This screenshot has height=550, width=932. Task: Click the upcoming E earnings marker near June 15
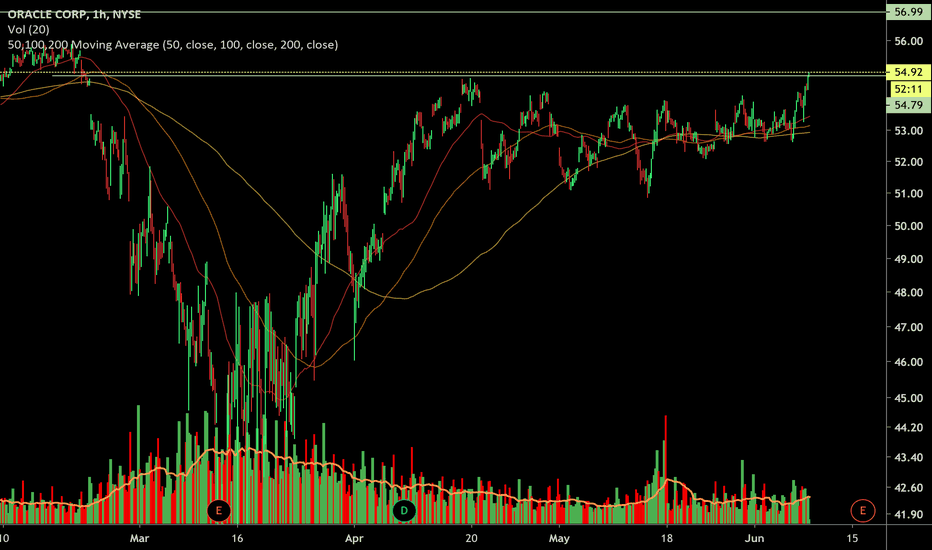(862, 510)
